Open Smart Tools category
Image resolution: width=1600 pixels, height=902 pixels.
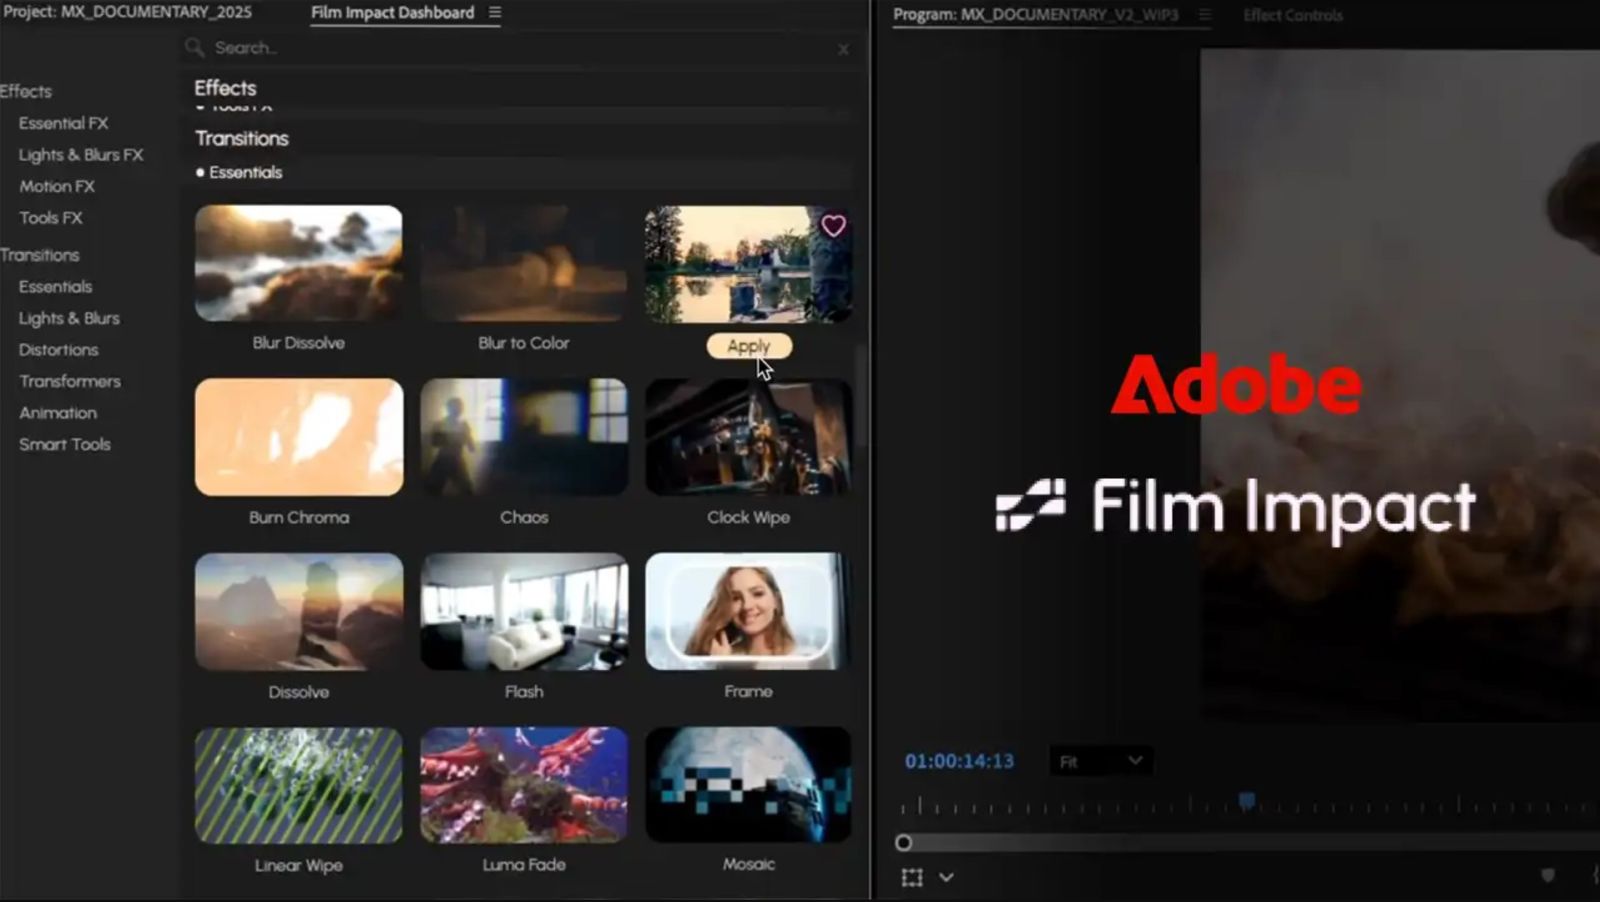[64, 444]
